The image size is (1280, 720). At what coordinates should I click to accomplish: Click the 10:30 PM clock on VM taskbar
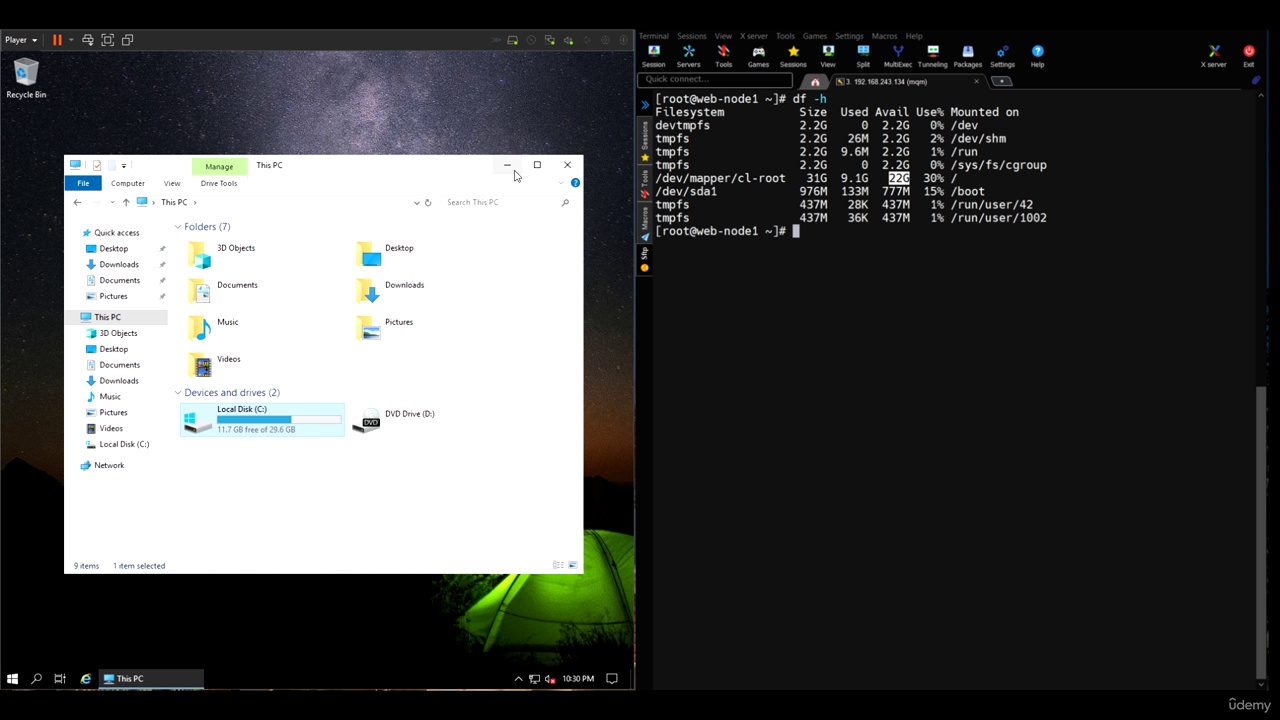(x=578, y=679)
